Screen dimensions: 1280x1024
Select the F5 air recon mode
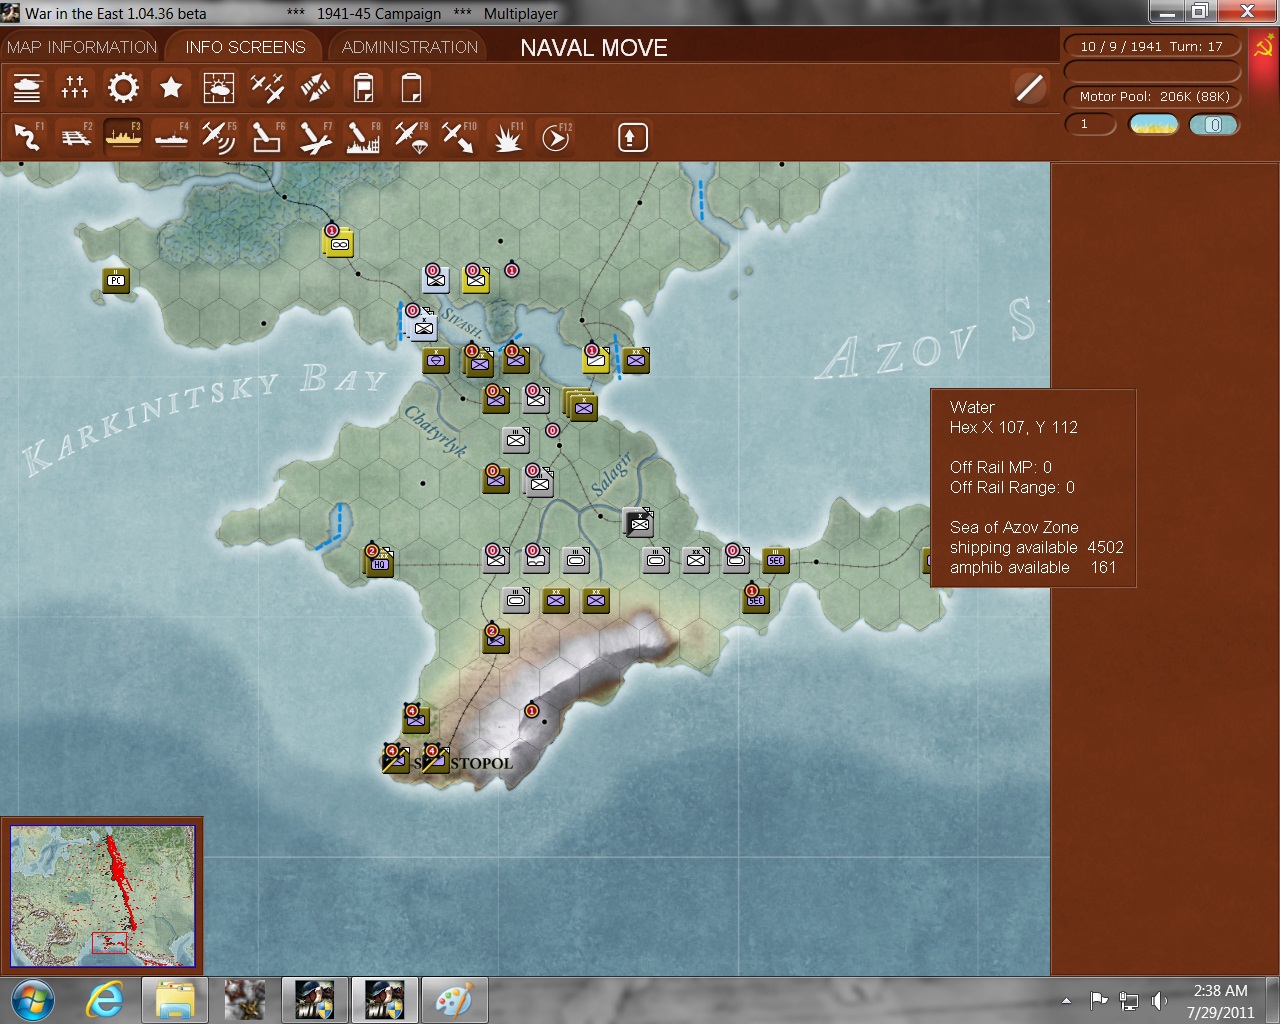[x=219, y=137]
